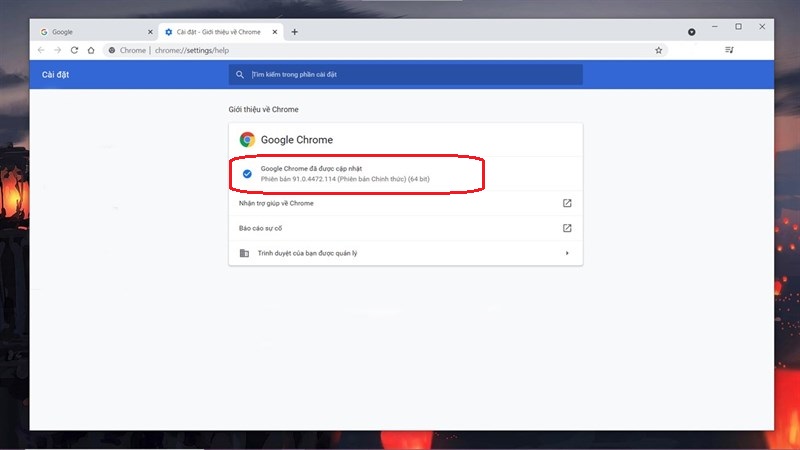Viewport: 800px width, 450px height.
Task: Reload the page with the refresh icon
Action: (74, 50)
